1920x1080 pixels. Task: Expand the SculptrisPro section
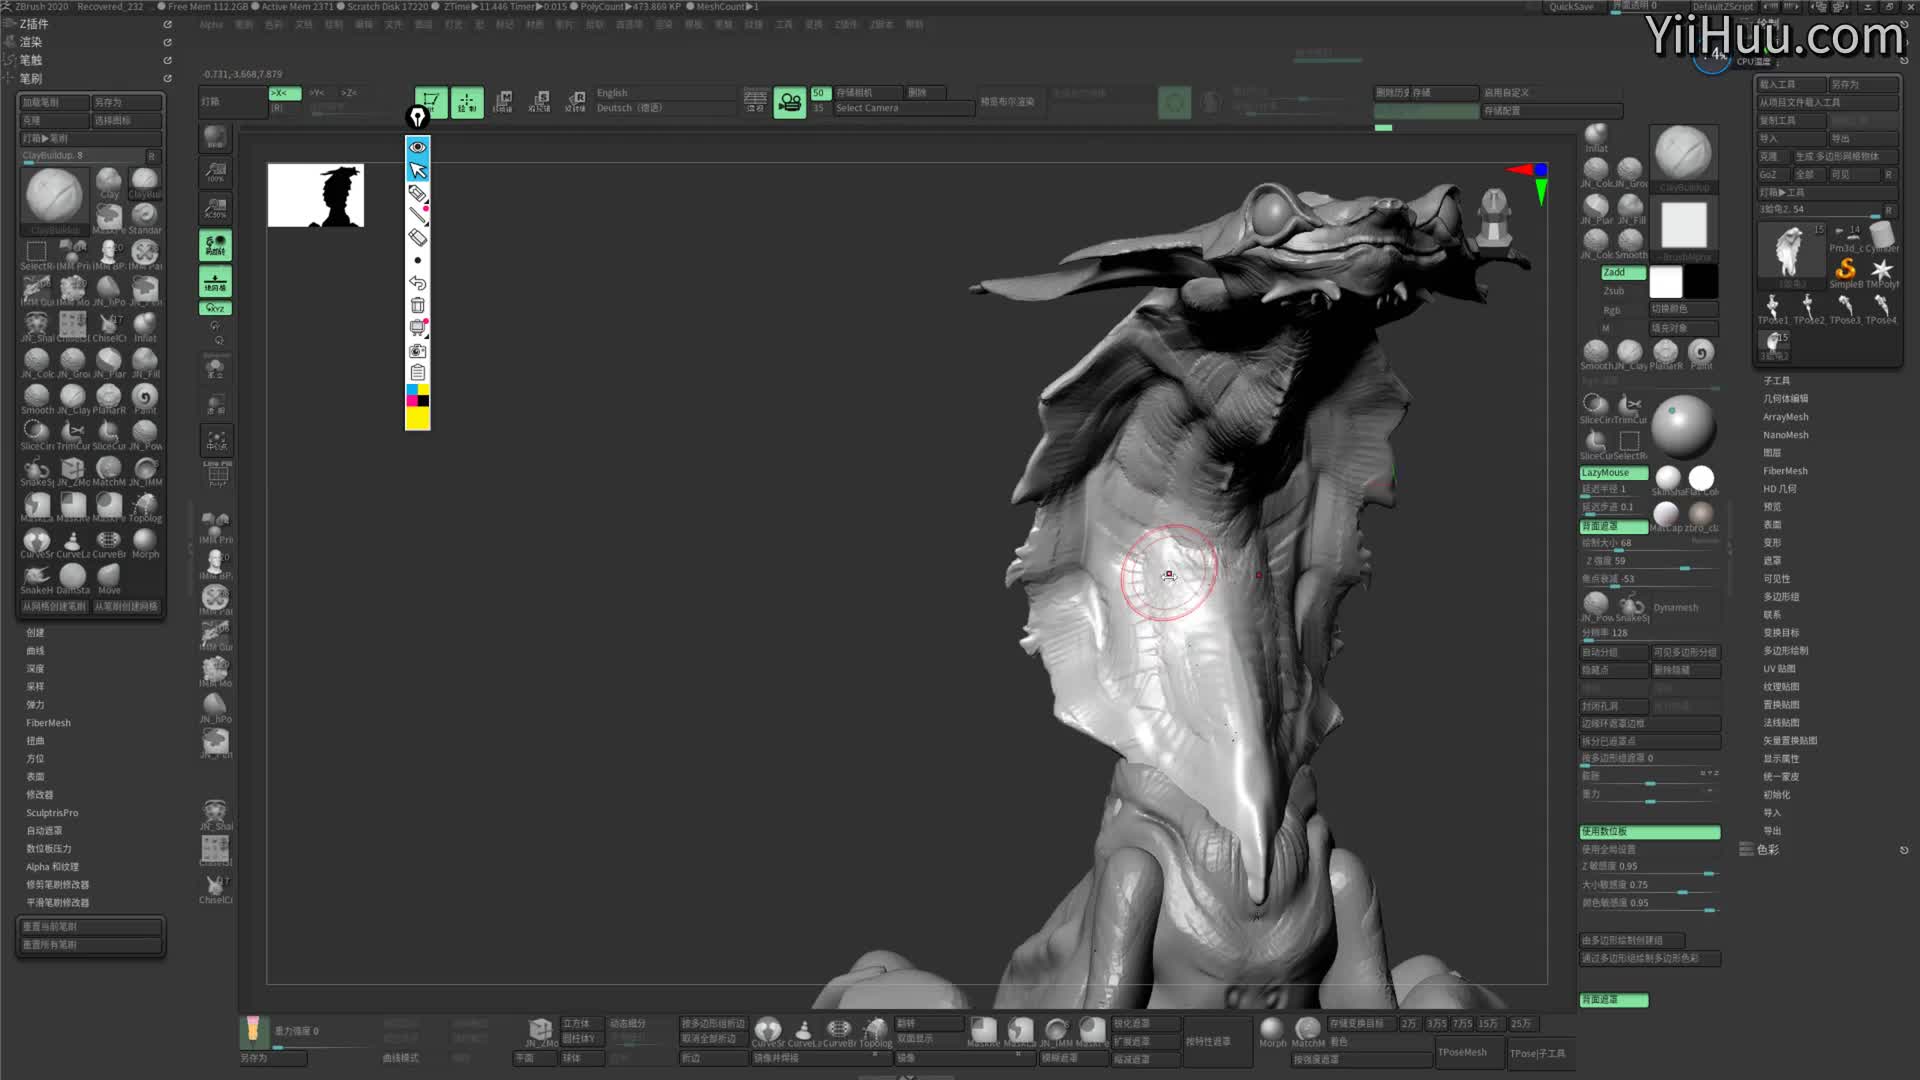coord(52,813)
